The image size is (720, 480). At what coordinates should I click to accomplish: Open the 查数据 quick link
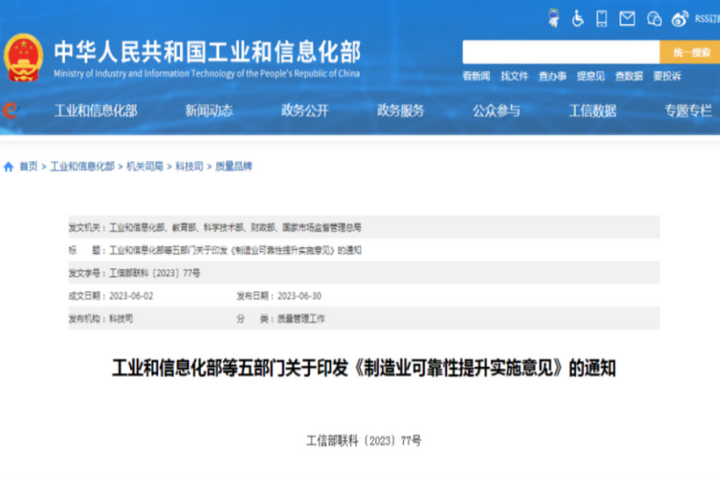click(629, 76)
